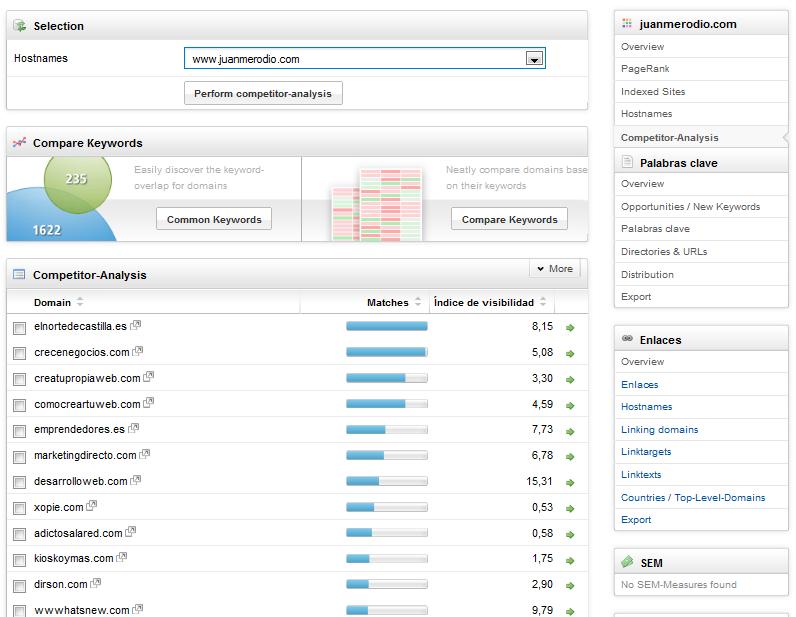Tick the comocreartuweb.com checkbox
The height and width of the screenshot is (617, 796).
click(19, 405)
